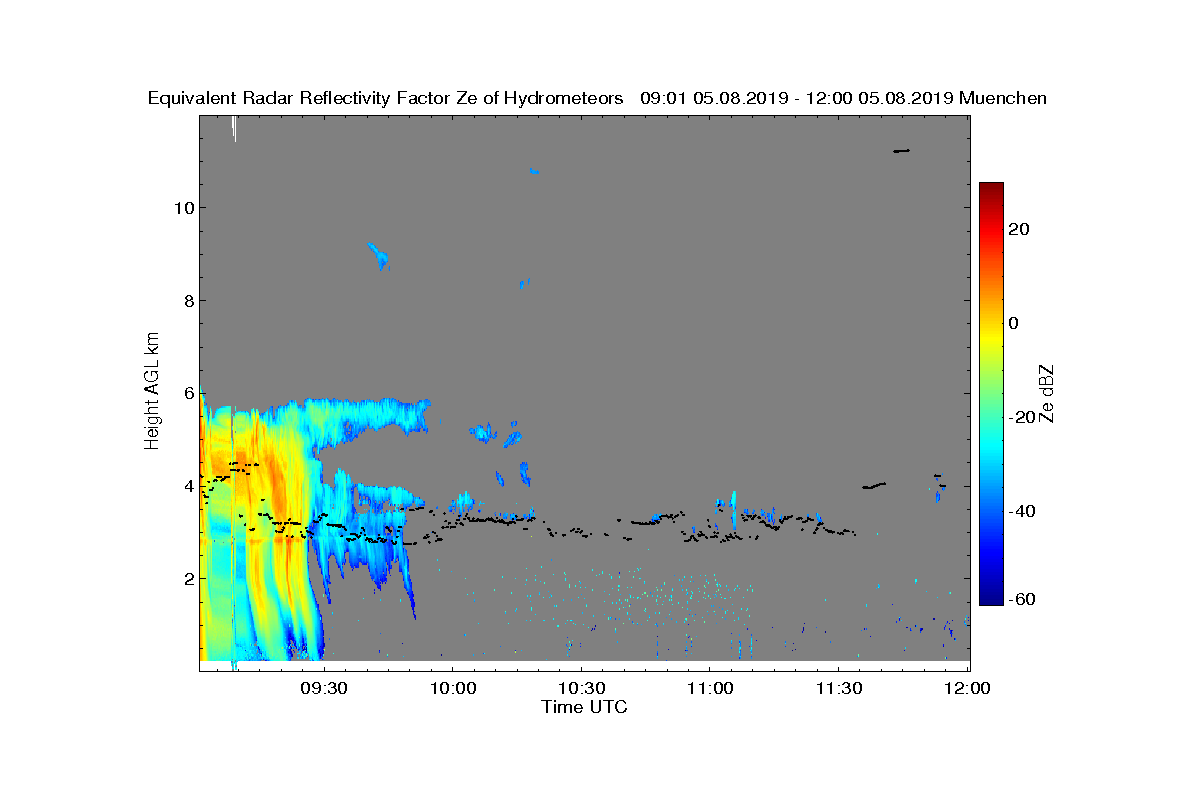
Task: Click the height tick label 10
Action: click(x=182, y=208)
